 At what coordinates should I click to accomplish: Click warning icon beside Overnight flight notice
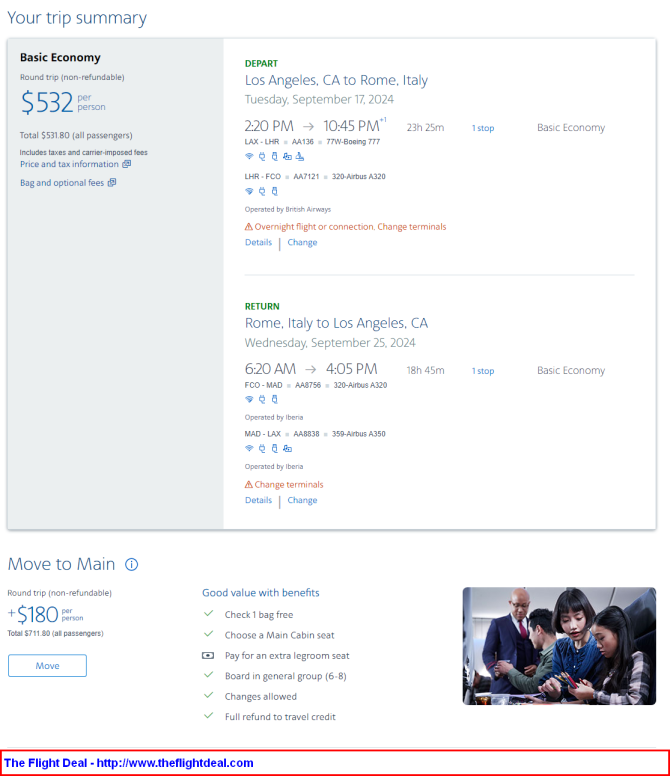[249, 227]
